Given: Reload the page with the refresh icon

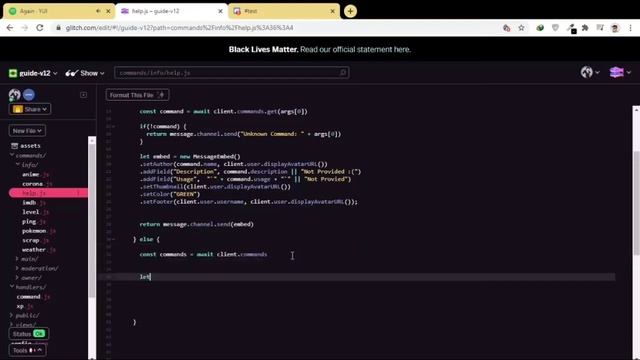Looking at the screenshot, I should (40, 28).
